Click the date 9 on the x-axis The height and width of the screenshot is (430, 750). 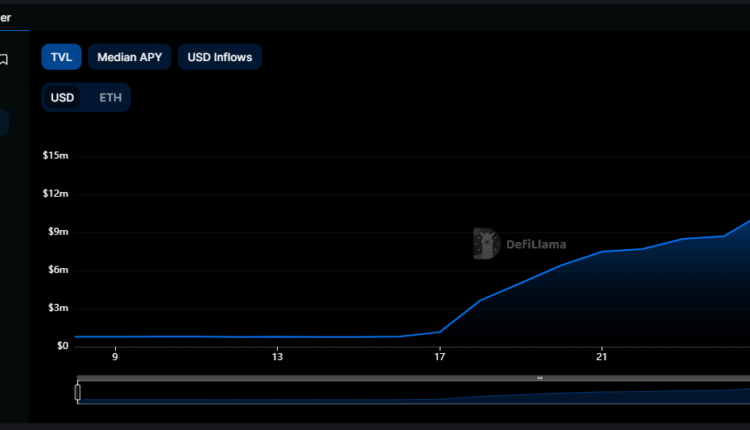[115, 357]
